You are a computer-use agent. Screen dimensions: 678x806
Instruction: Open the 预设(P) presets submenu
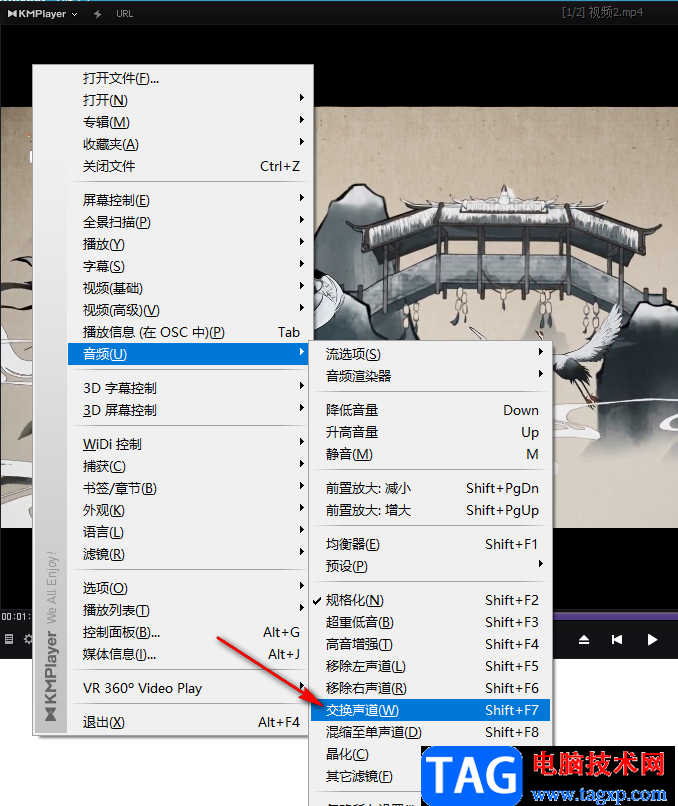click(431, 566)
